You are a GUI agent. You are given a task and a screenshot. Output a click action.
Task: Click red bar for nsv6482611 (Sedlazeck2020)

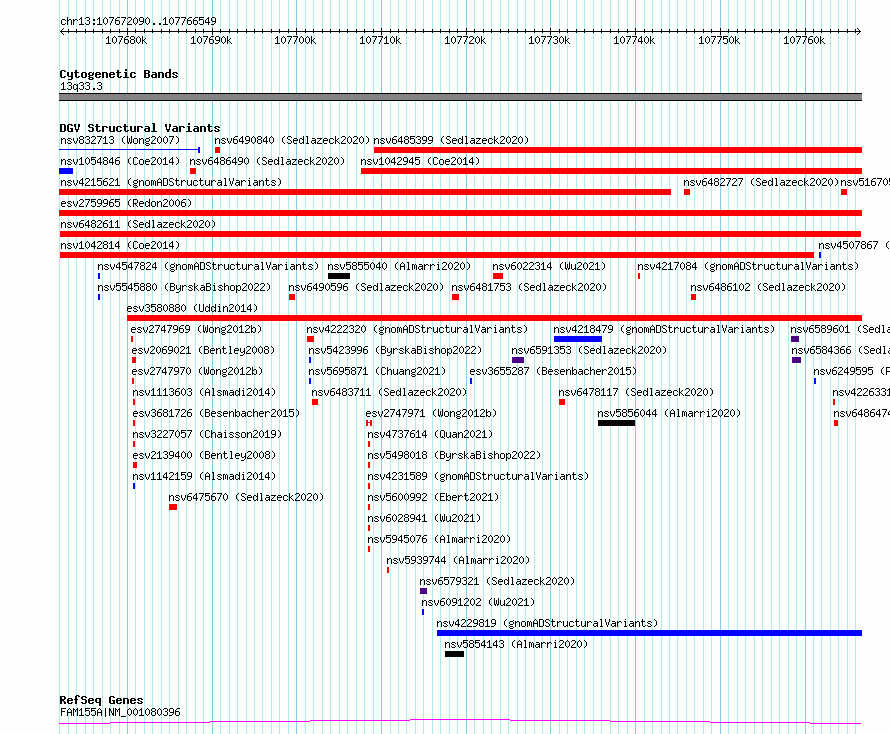tap(460, 234)
